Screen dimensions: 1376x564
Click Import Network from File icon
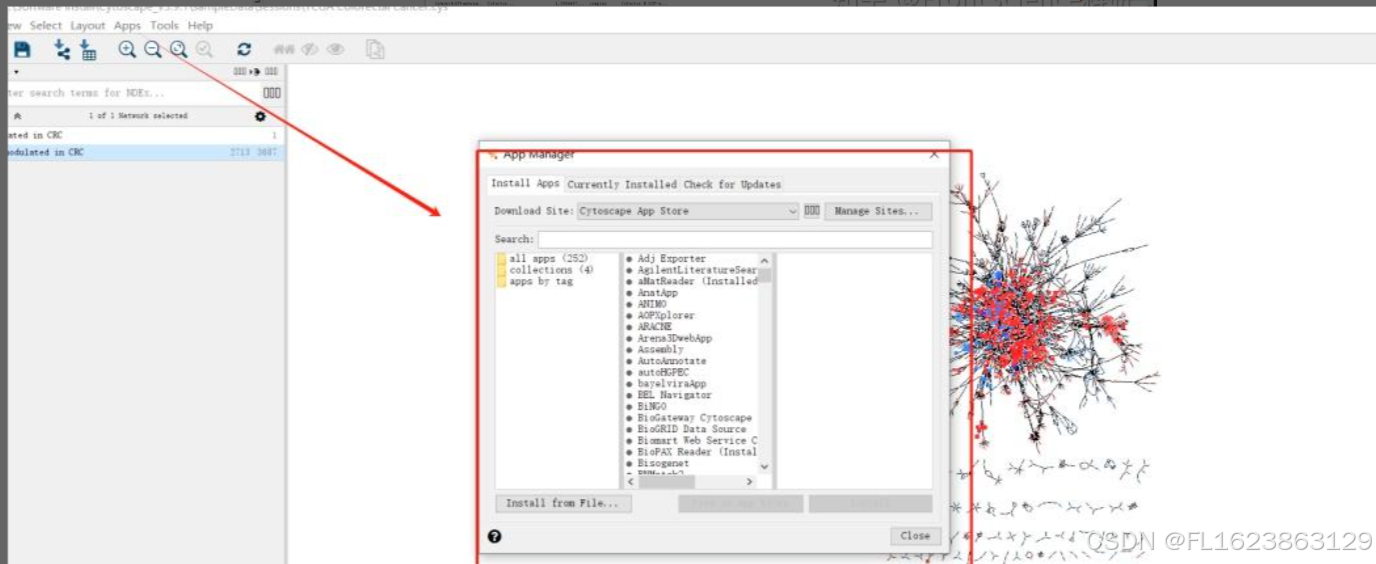[x=62, y=49]
